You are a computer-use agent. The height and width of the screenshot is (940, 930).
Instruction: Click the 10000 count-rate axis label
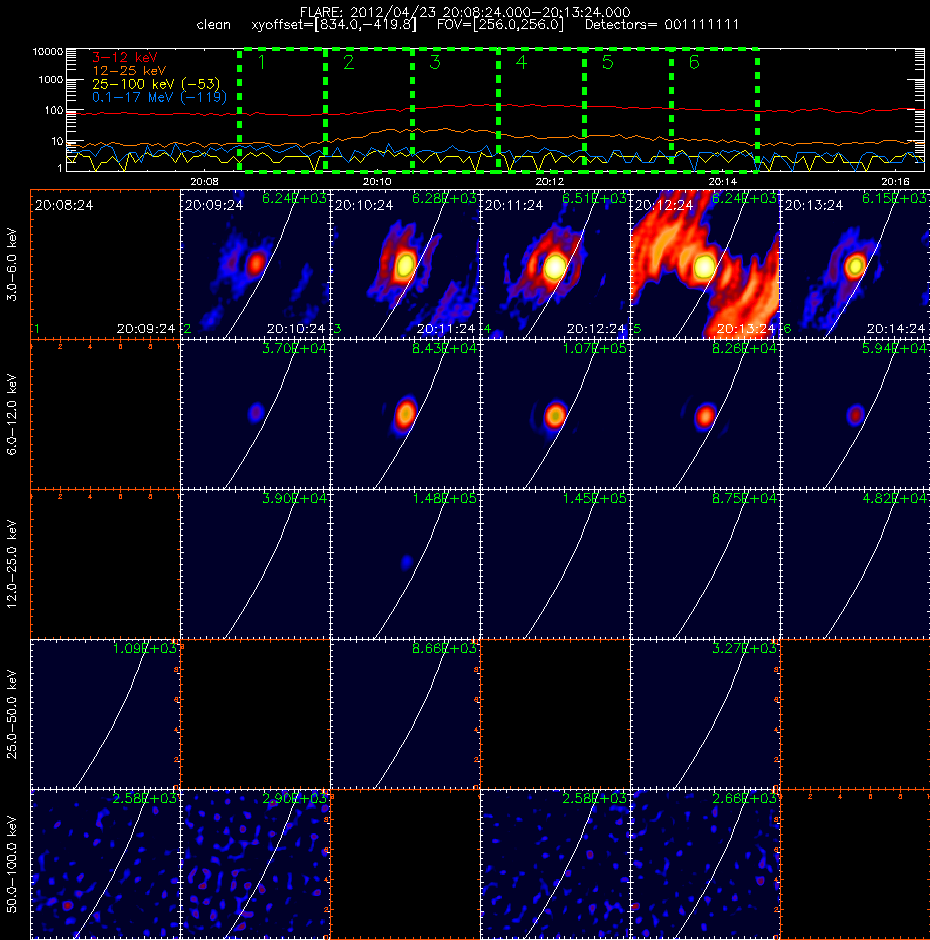click(48, 52)
